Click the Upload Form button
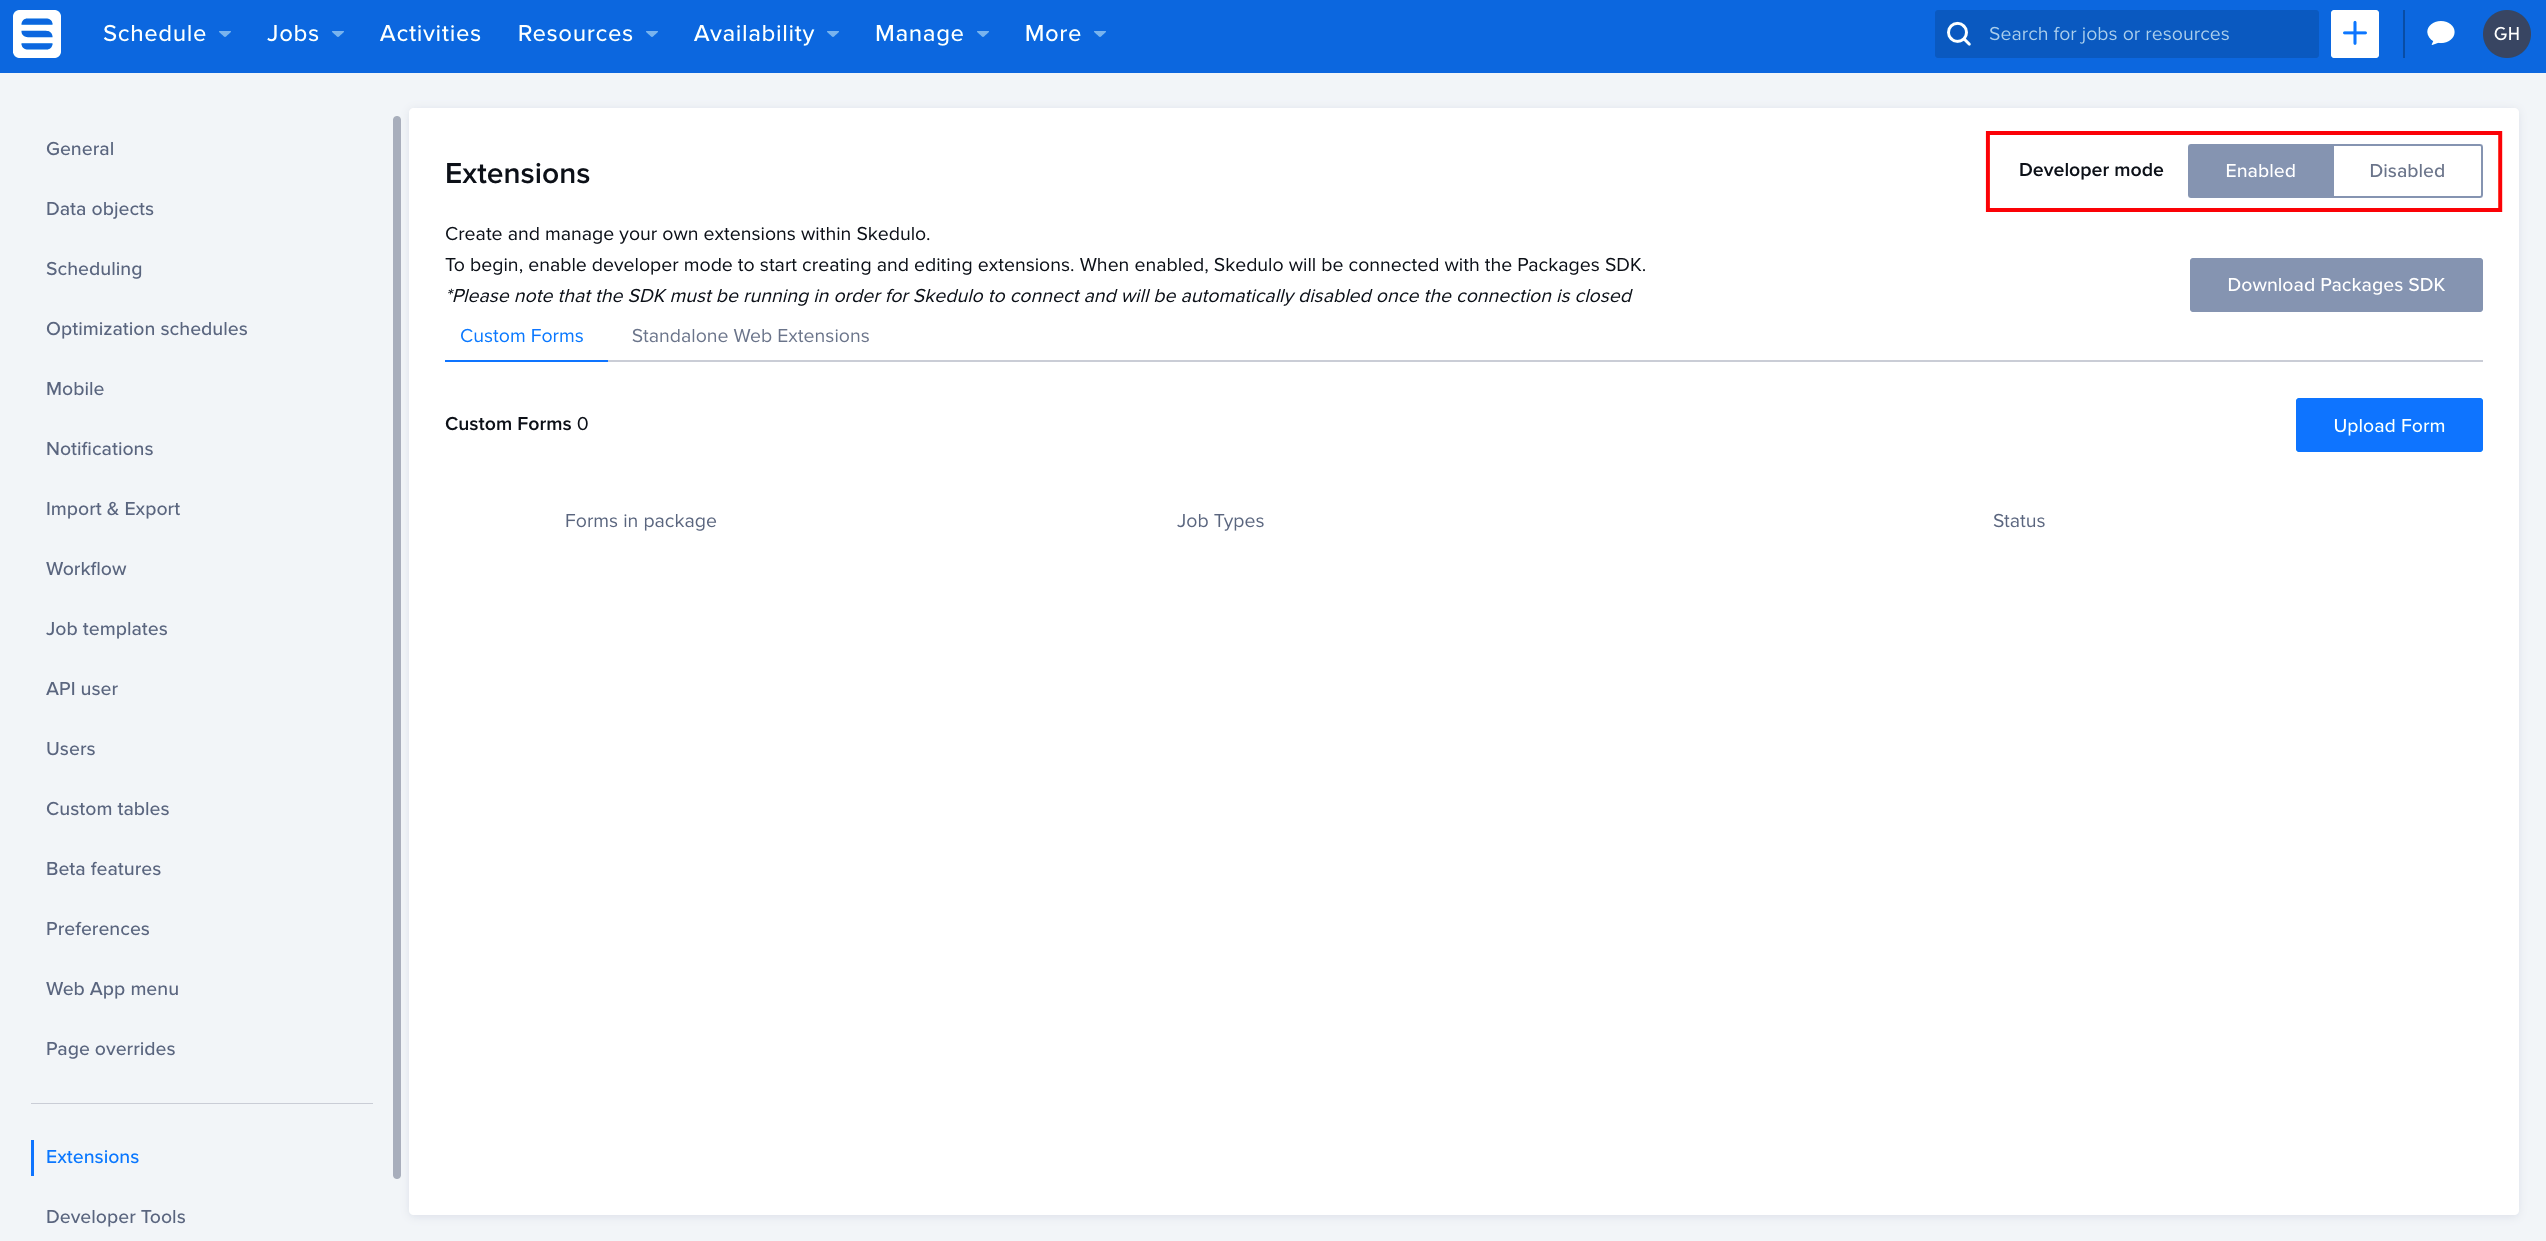Screen dimensions: 2546x1241 point(2388,424)
